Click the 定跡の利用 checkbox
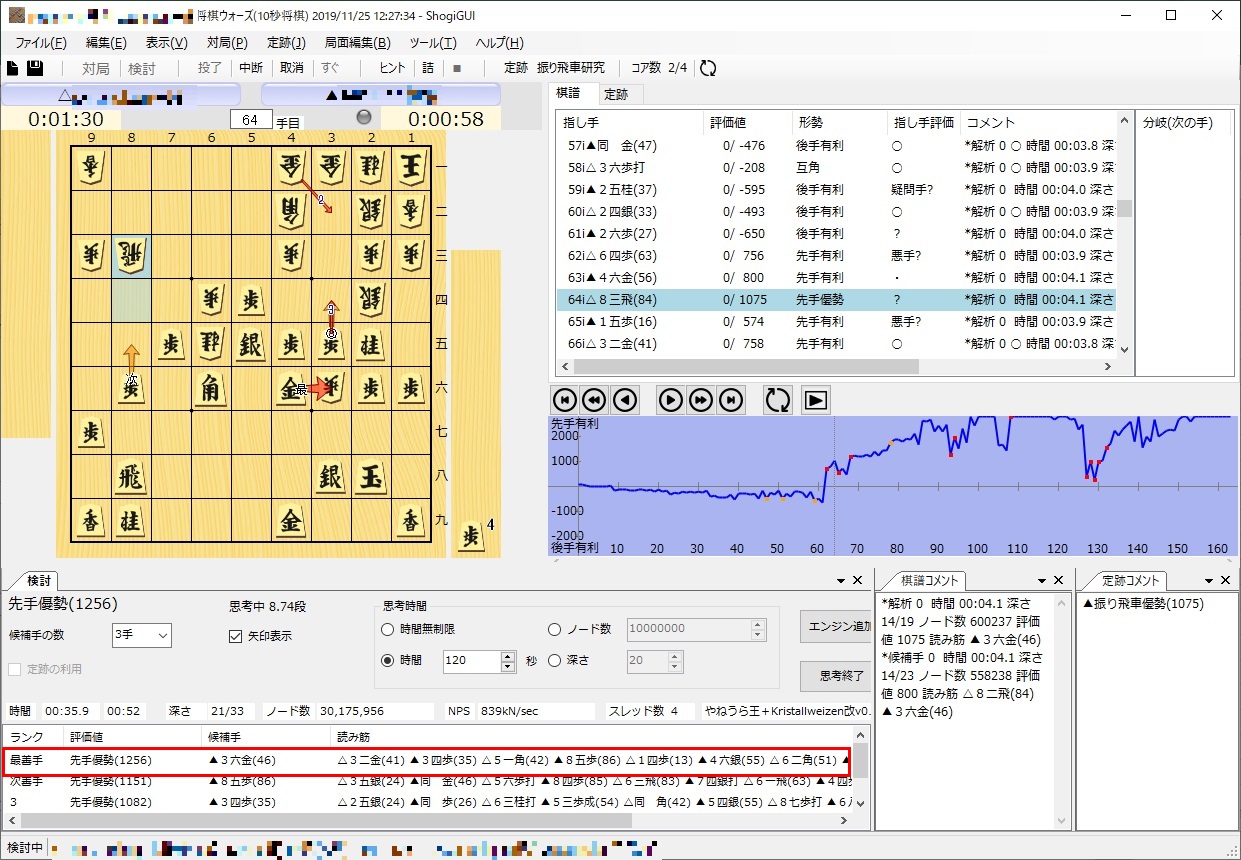Image resolution: width=1241 pixels, height=860 pixels. pyautogui.click(x=15, y=669)
